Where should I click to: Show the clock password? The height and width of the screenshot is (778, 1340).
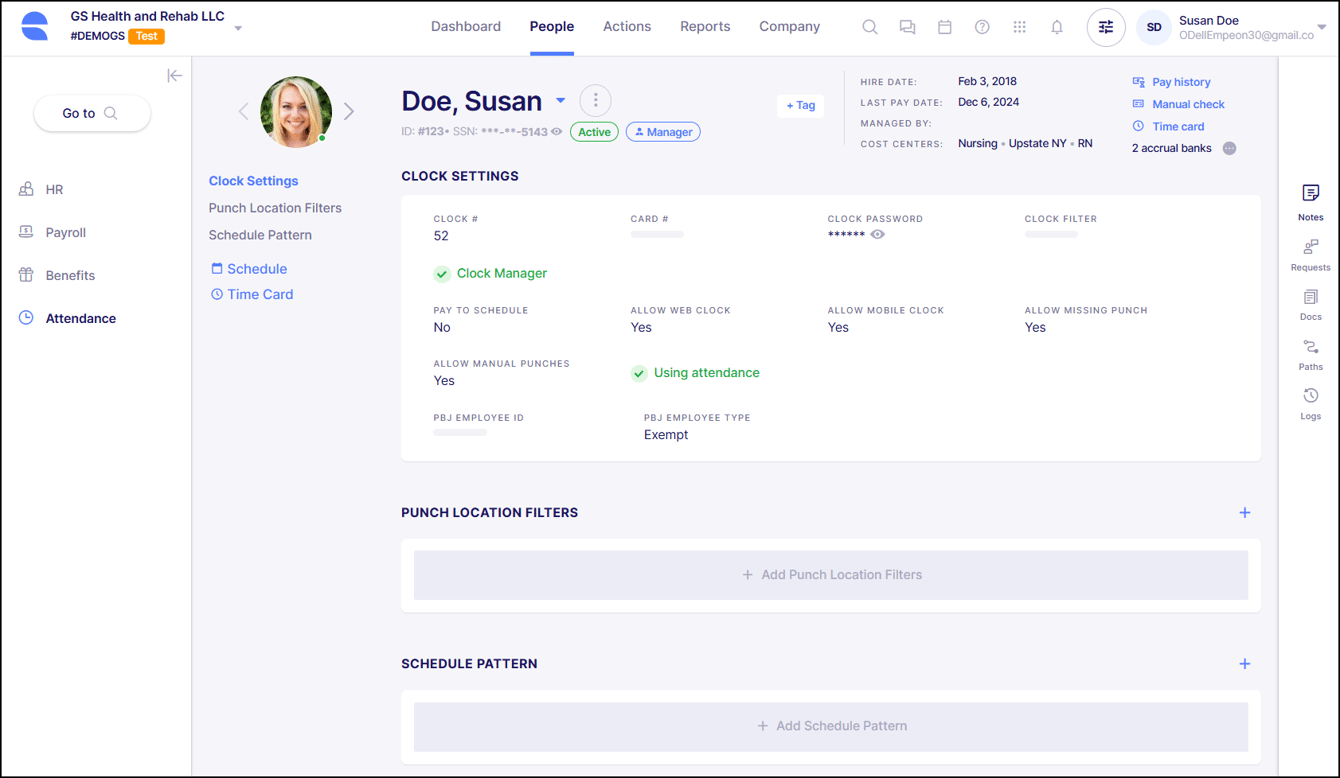[878, 235]
